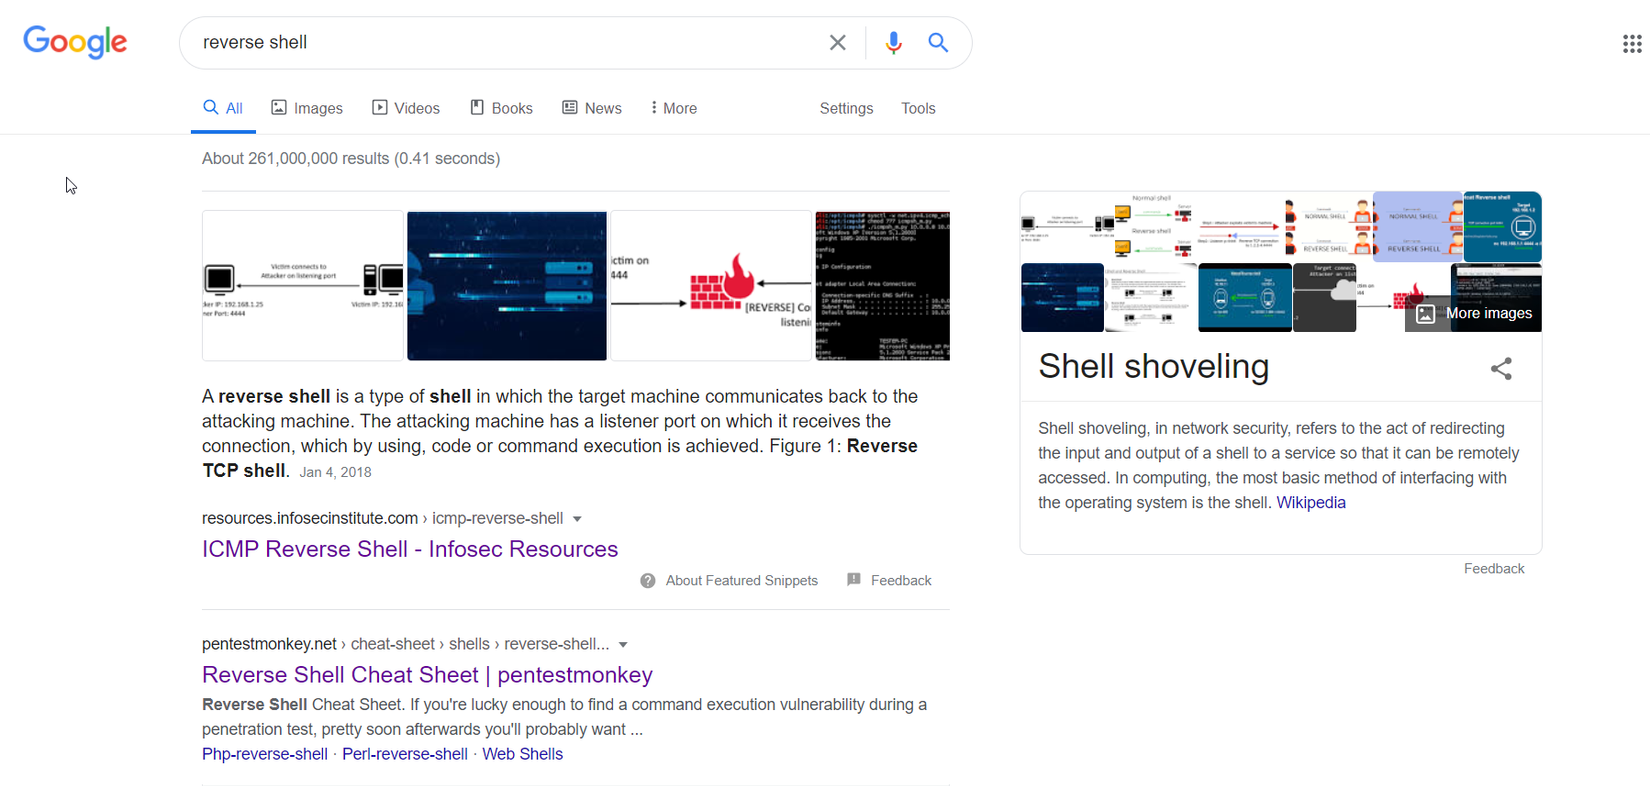Click About Featured Snippets text link
1650x786 pixels.
[x=742, y=581]
